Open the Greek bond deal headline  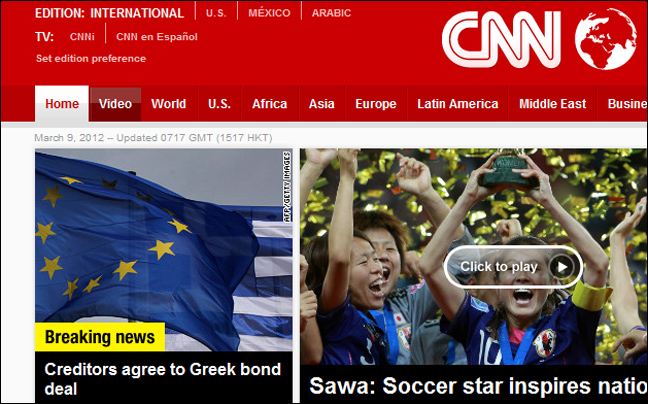163,379
